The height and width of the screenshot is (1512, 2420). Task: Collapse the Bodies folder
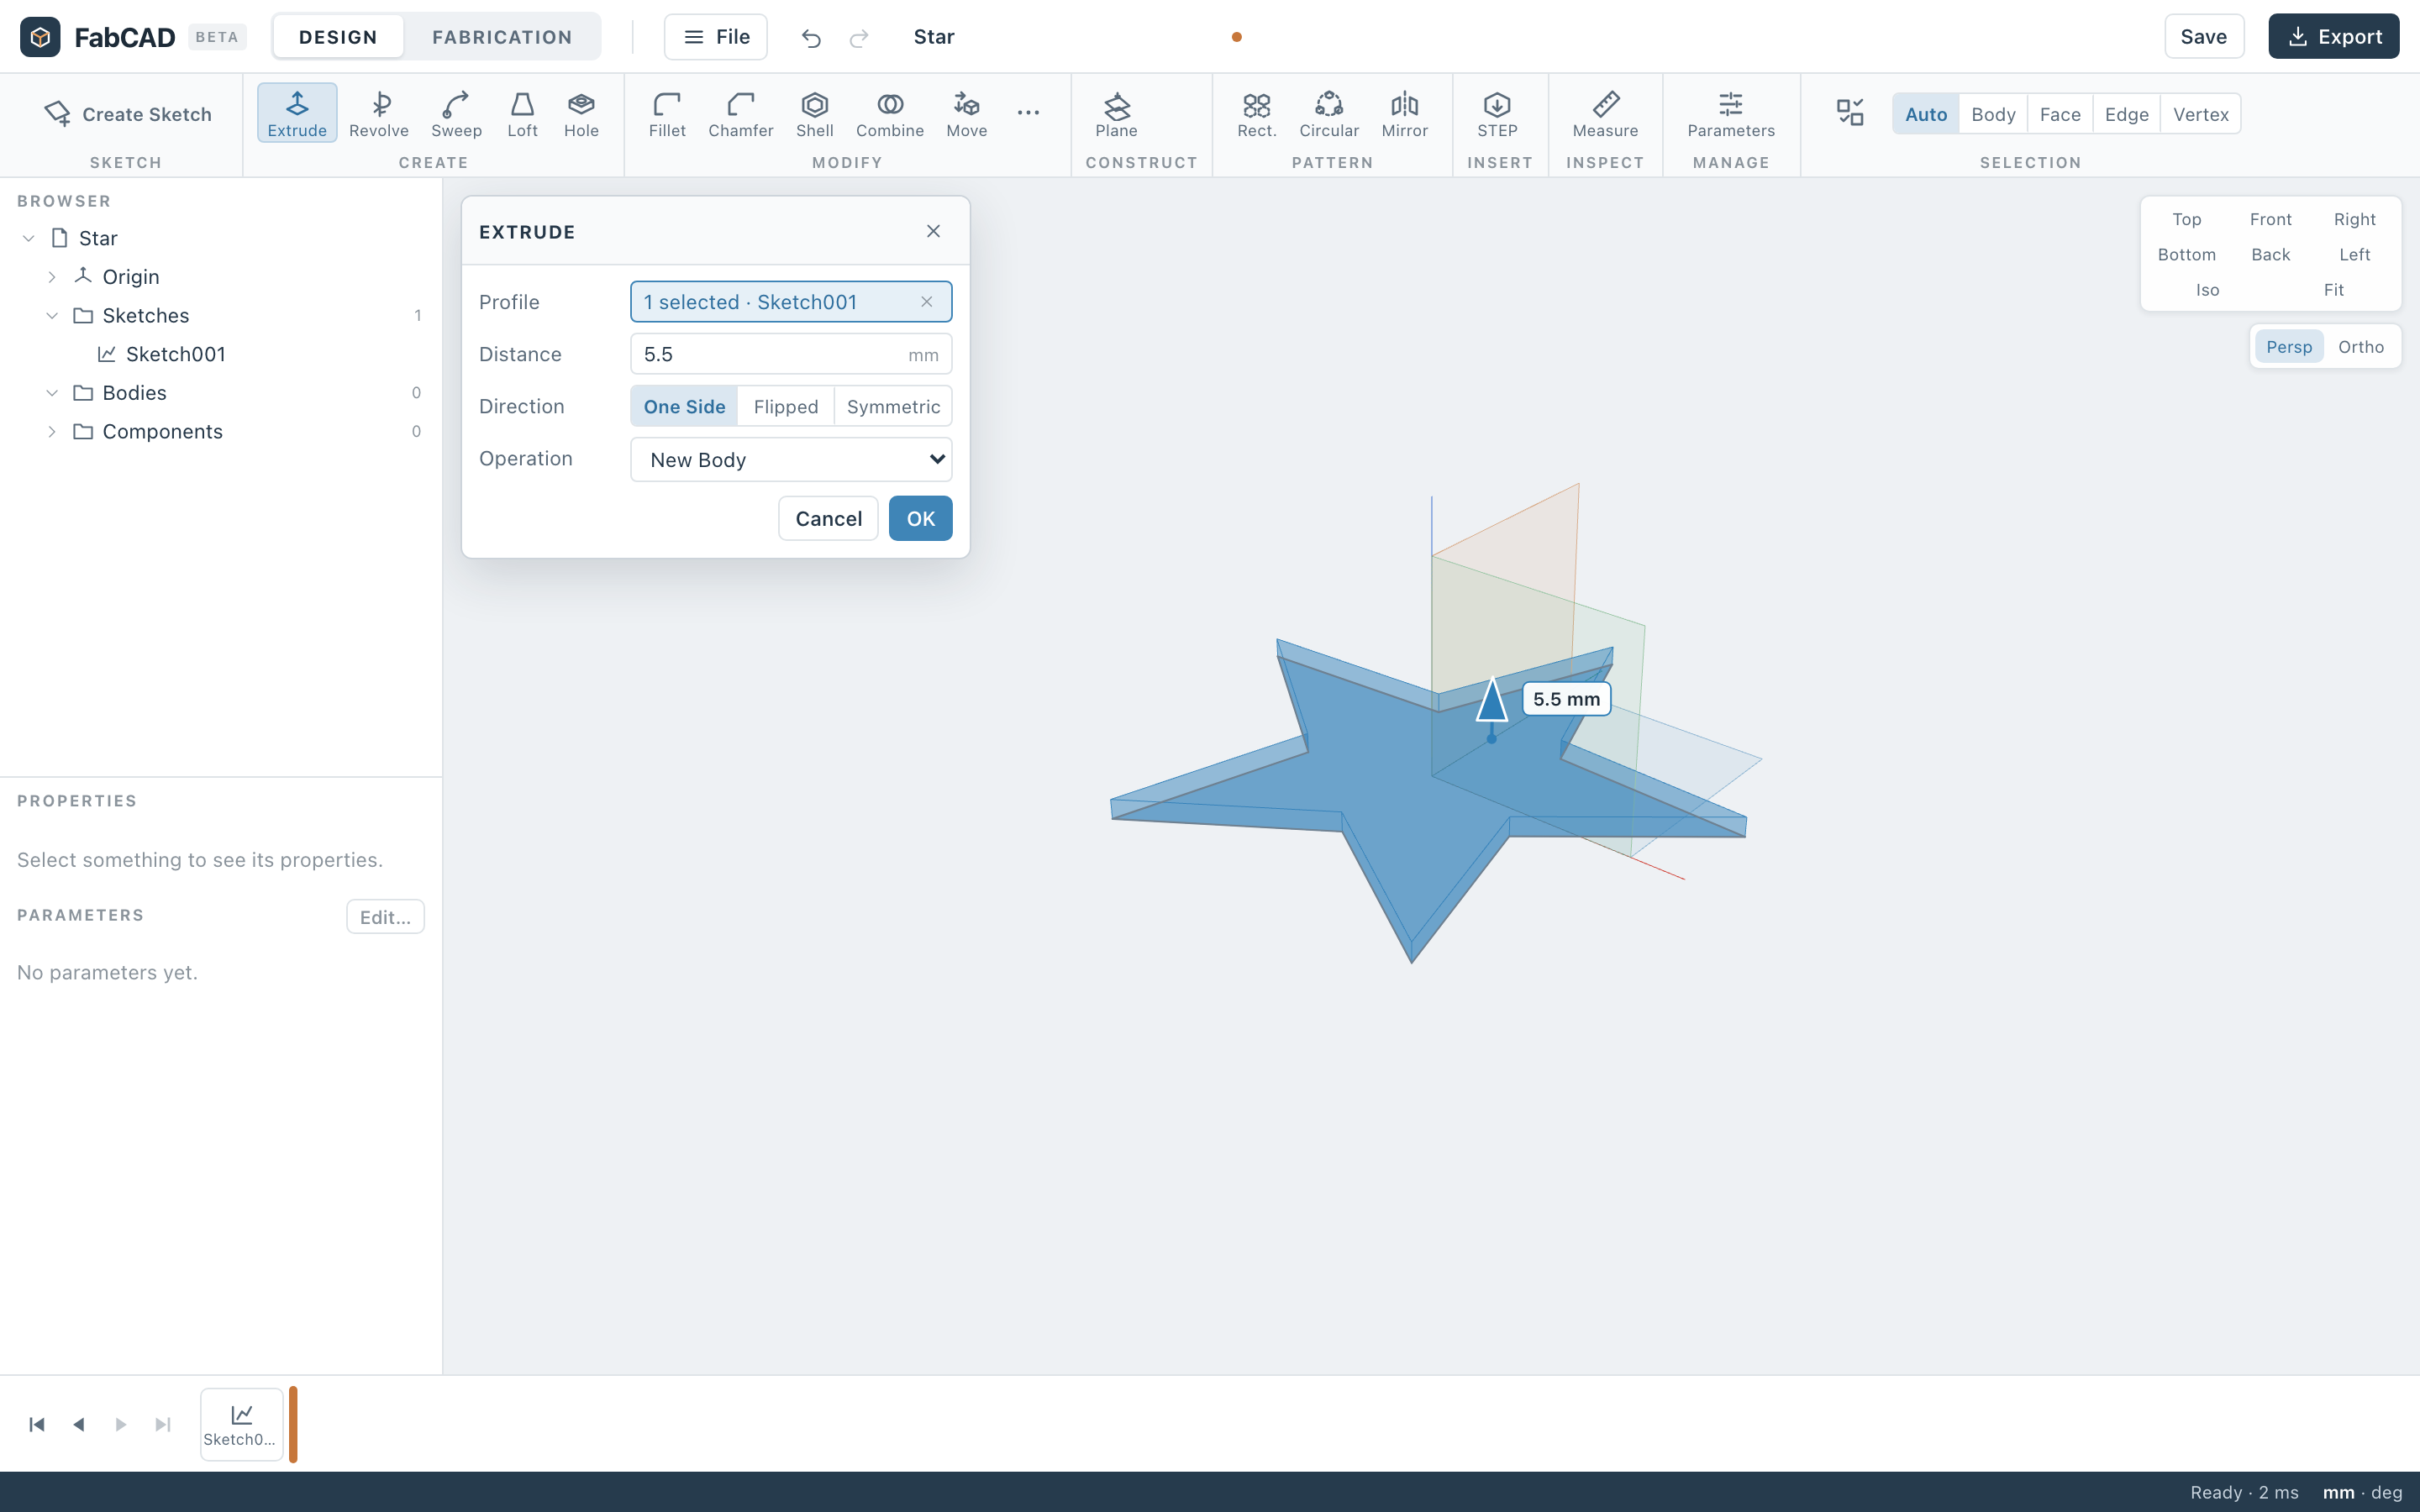(52, 393)
